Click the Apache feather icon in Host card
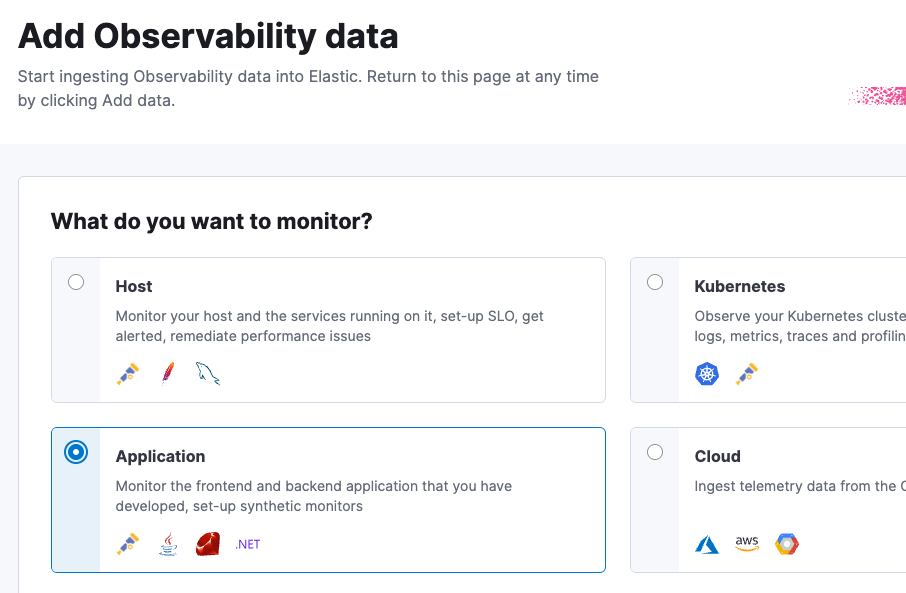The width and height of the screenshot is (906, 593). coord(168,374)
